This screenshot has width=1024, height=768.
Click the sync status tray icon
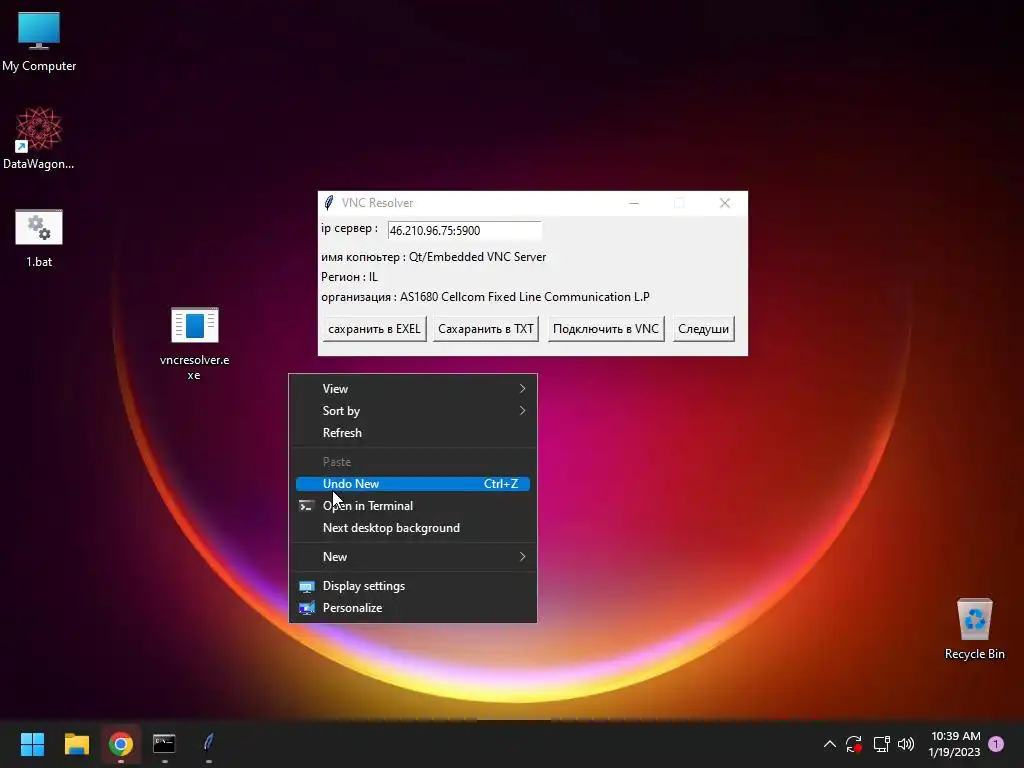point(854,744)
